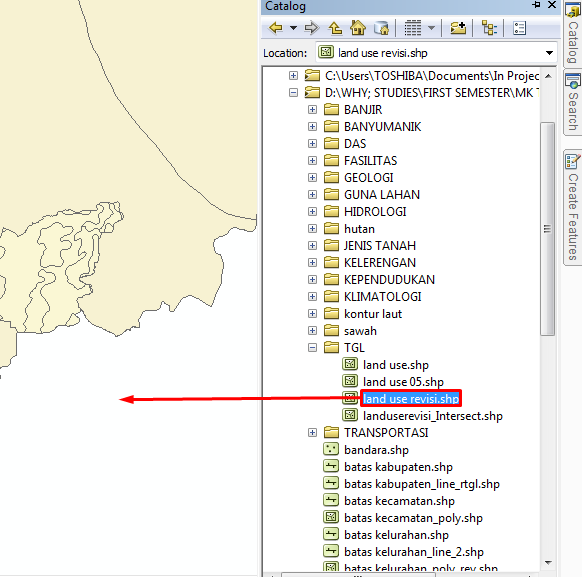This screenshot has width=582, height=577.
Task: Switch to the Search side tab
Action: coord(573,102)
